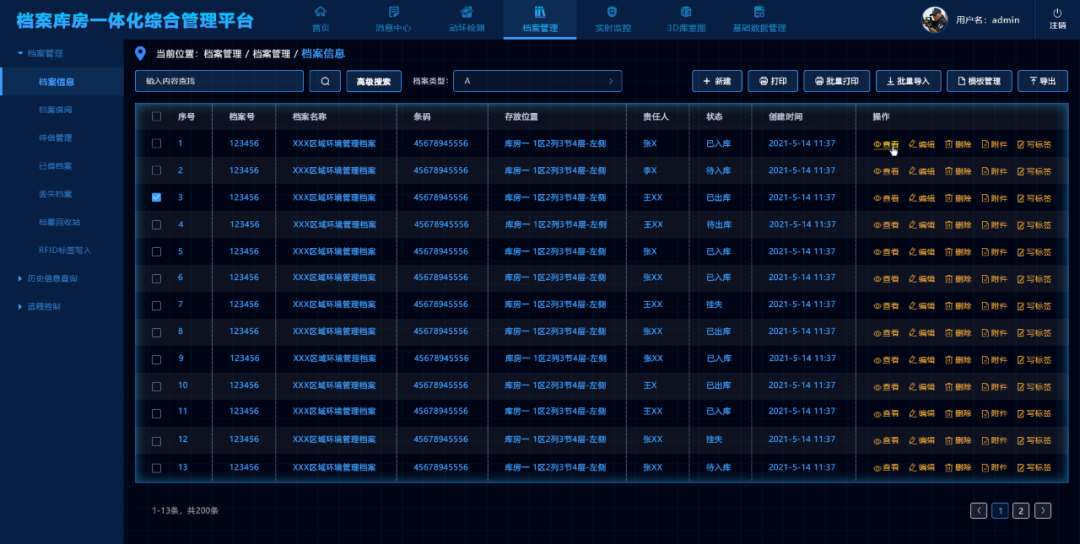Open the 档案类型 dropdown

tap(538, 81)
